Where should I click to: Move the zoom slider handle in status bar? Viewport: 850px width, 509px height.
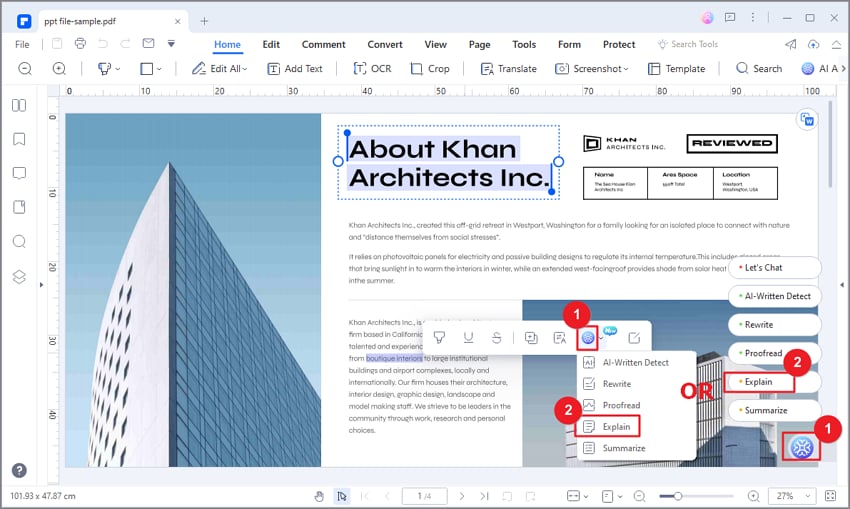click(678, 495)
